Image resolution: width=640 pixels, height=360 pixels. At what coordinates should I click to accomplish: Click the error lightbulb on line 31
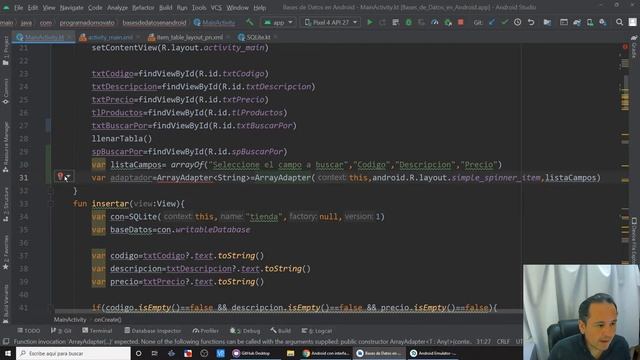(60, 177)
